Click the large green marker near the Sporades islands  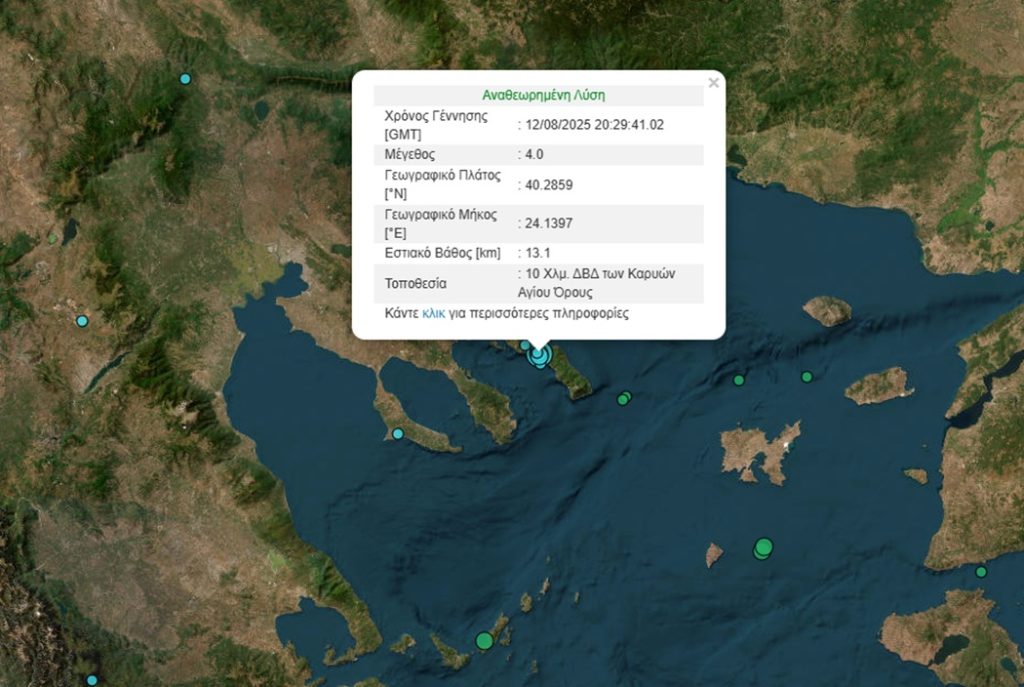coord(484,640)
